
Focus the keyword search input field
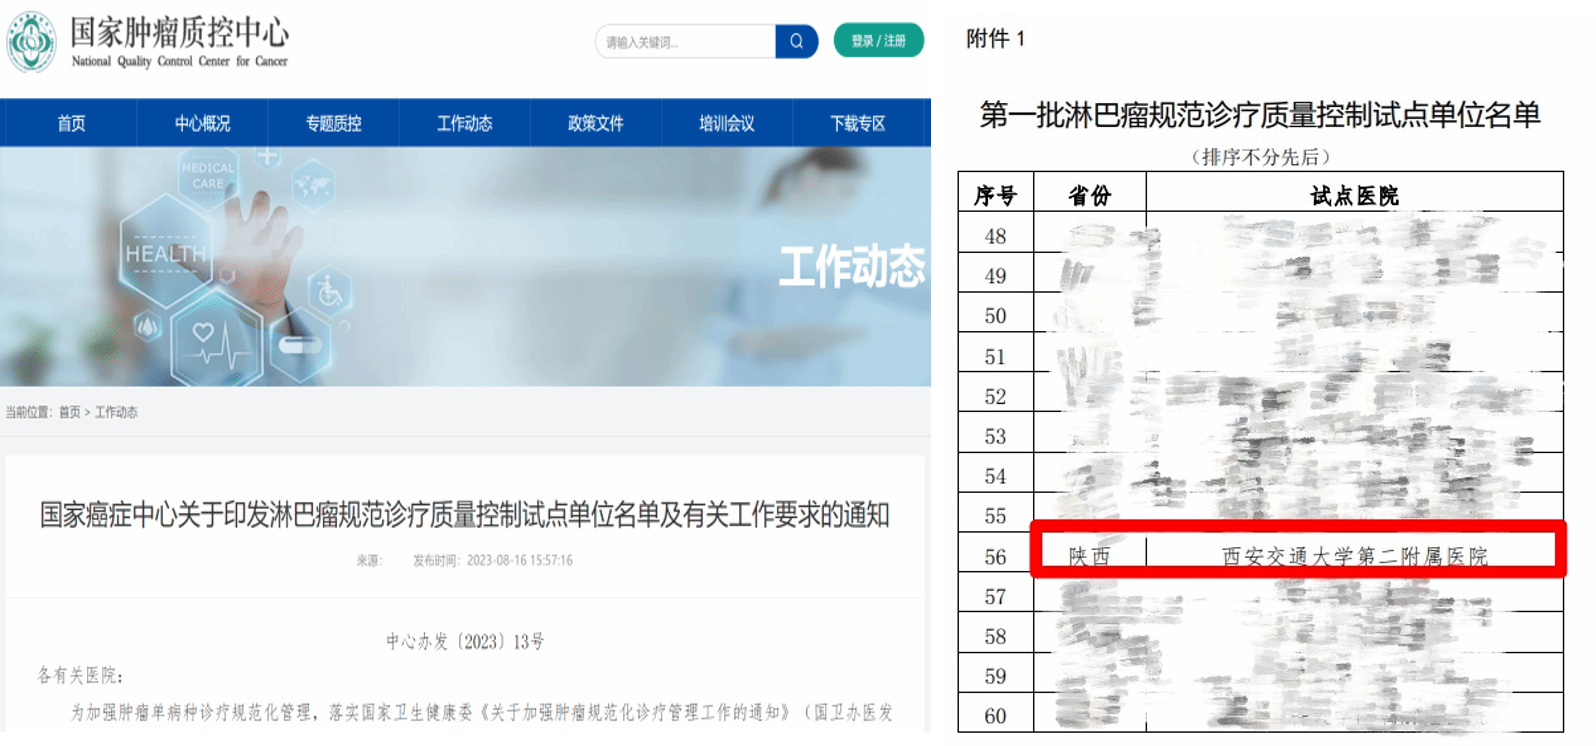tap(685, 42)
